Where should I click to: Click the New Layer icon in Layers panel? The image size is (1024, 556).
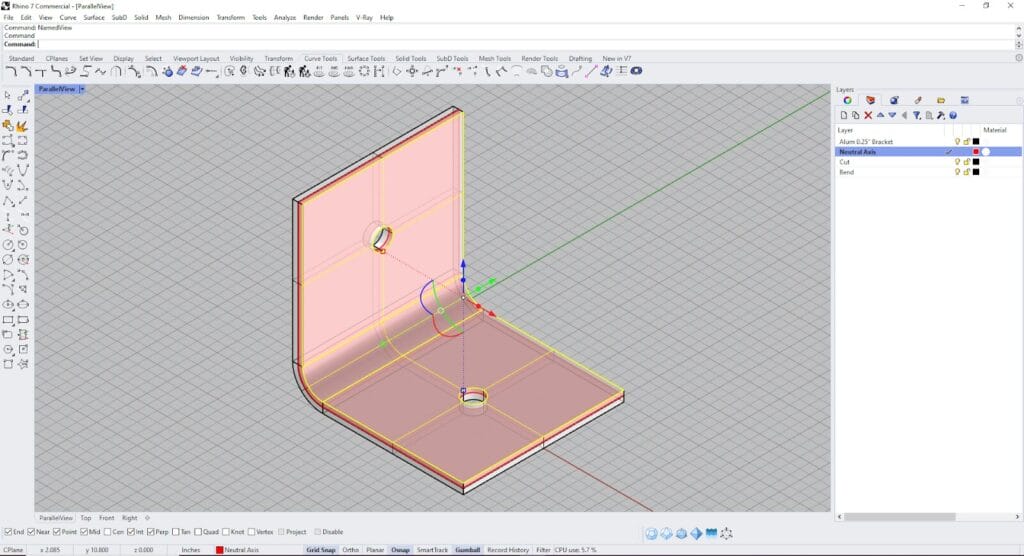(843, 115)
